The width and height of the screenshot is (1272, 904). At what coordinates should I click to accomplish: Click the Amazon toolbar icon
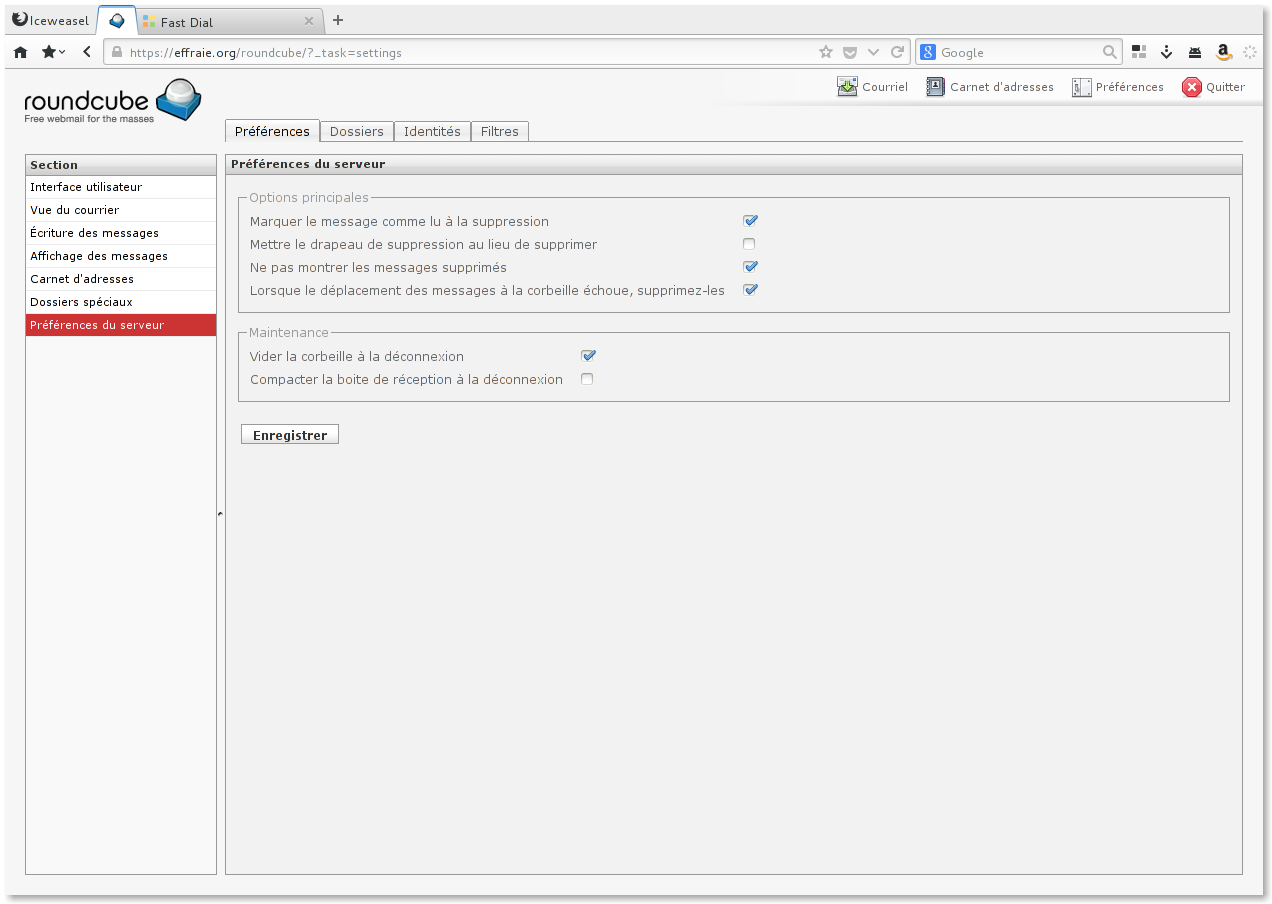pyautogui.click(x=1222, y=52)
